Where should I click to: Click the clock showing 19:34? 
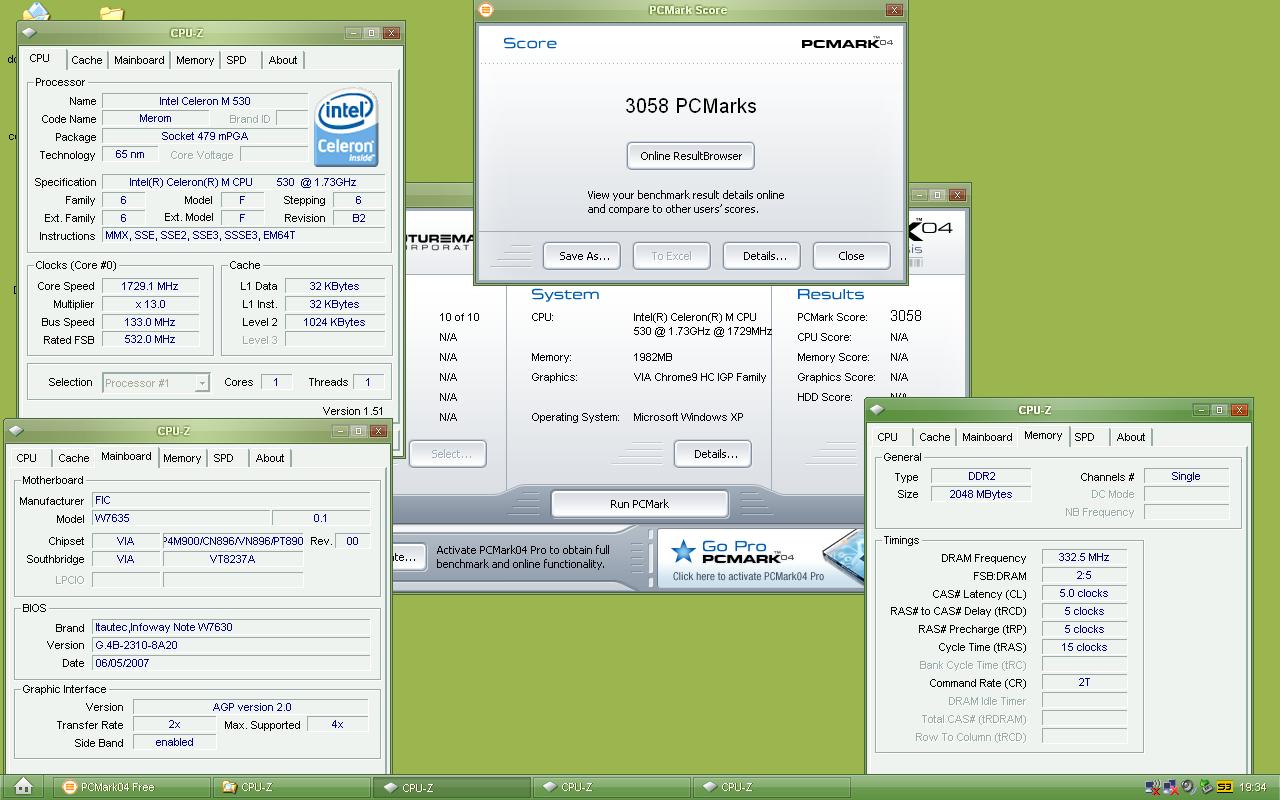coord(1252,787)
